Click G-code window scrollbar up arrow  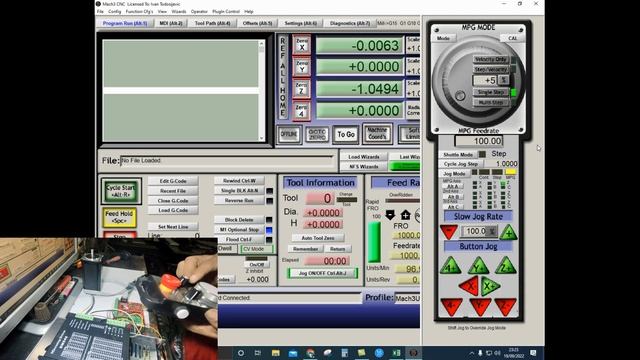(x=262, y=43)
